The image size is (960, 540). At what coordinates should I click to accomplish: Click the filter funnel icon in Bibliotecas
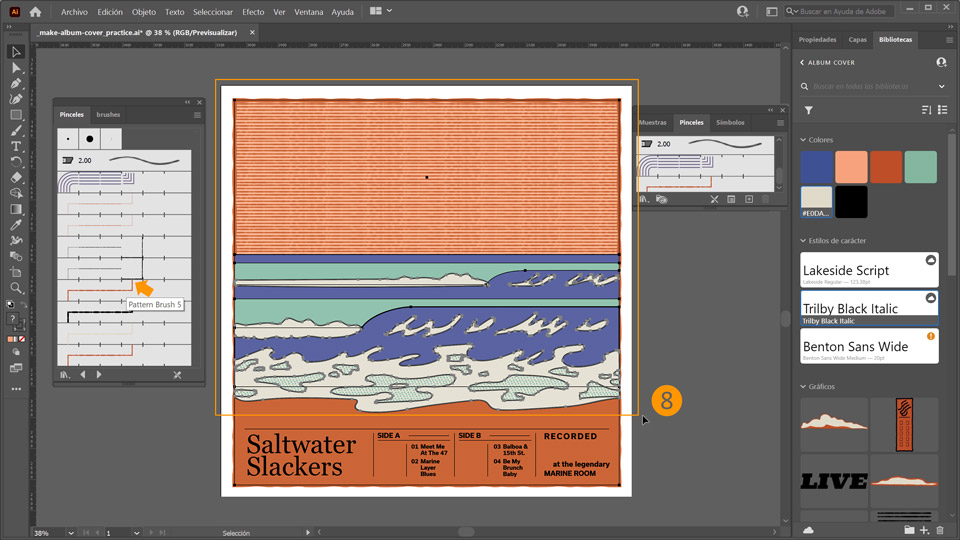[808, 110]
